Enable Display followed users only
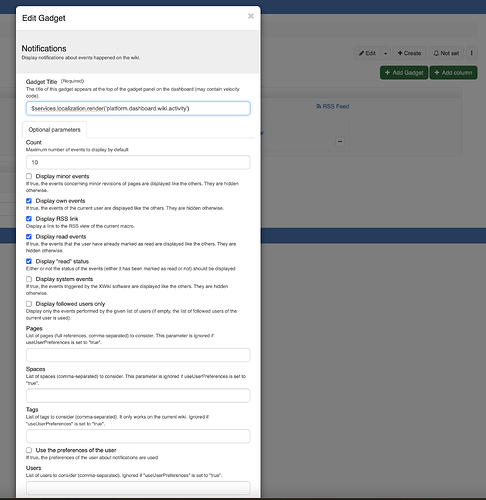The image size is (486, 500). point(29,304)
